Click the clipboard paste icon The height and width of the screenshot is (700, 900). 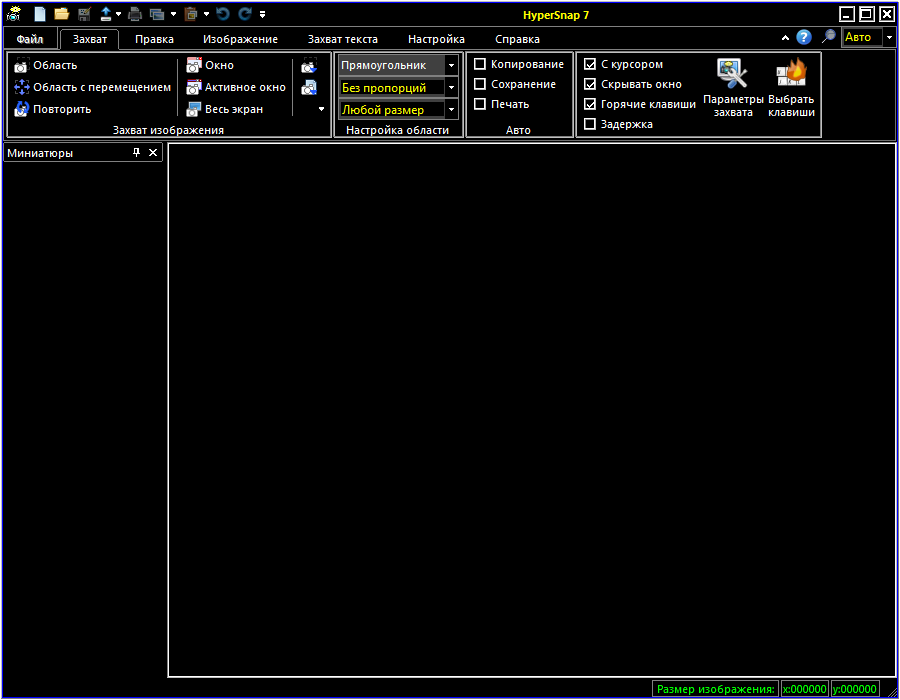pos(191,14)
